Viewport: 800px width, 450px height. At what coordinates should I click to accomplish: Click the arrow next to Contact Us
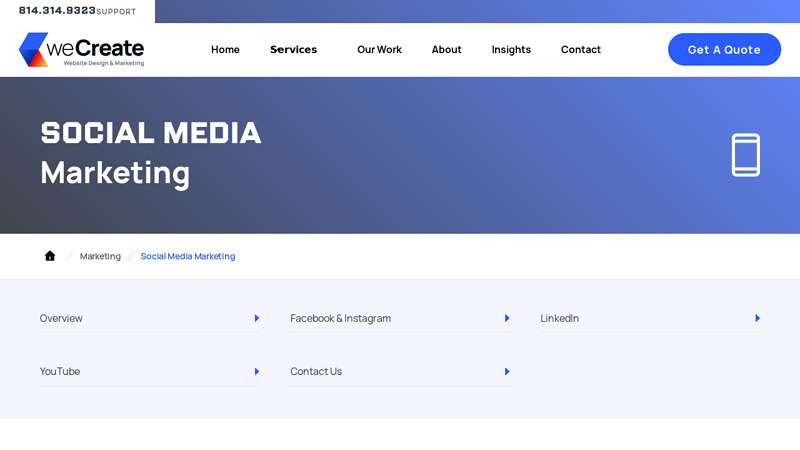507,371
